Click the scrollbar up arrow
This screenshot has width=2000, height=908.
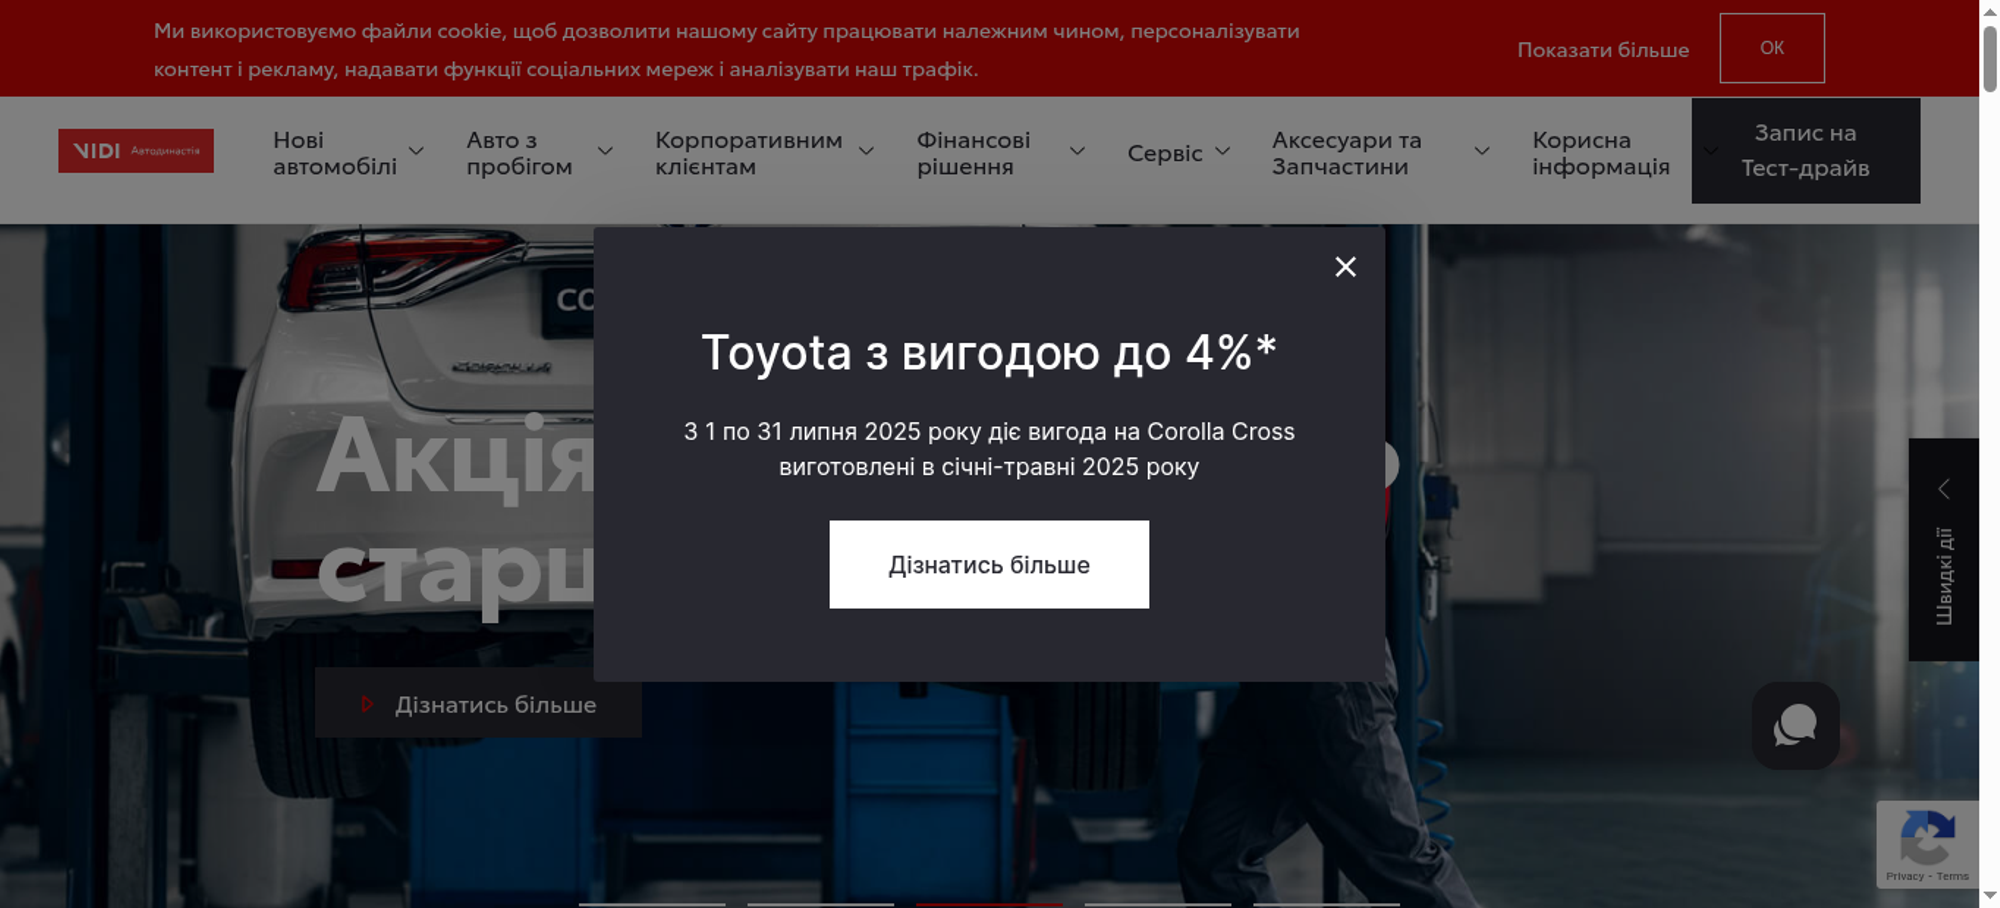(x=1990, y=10)
